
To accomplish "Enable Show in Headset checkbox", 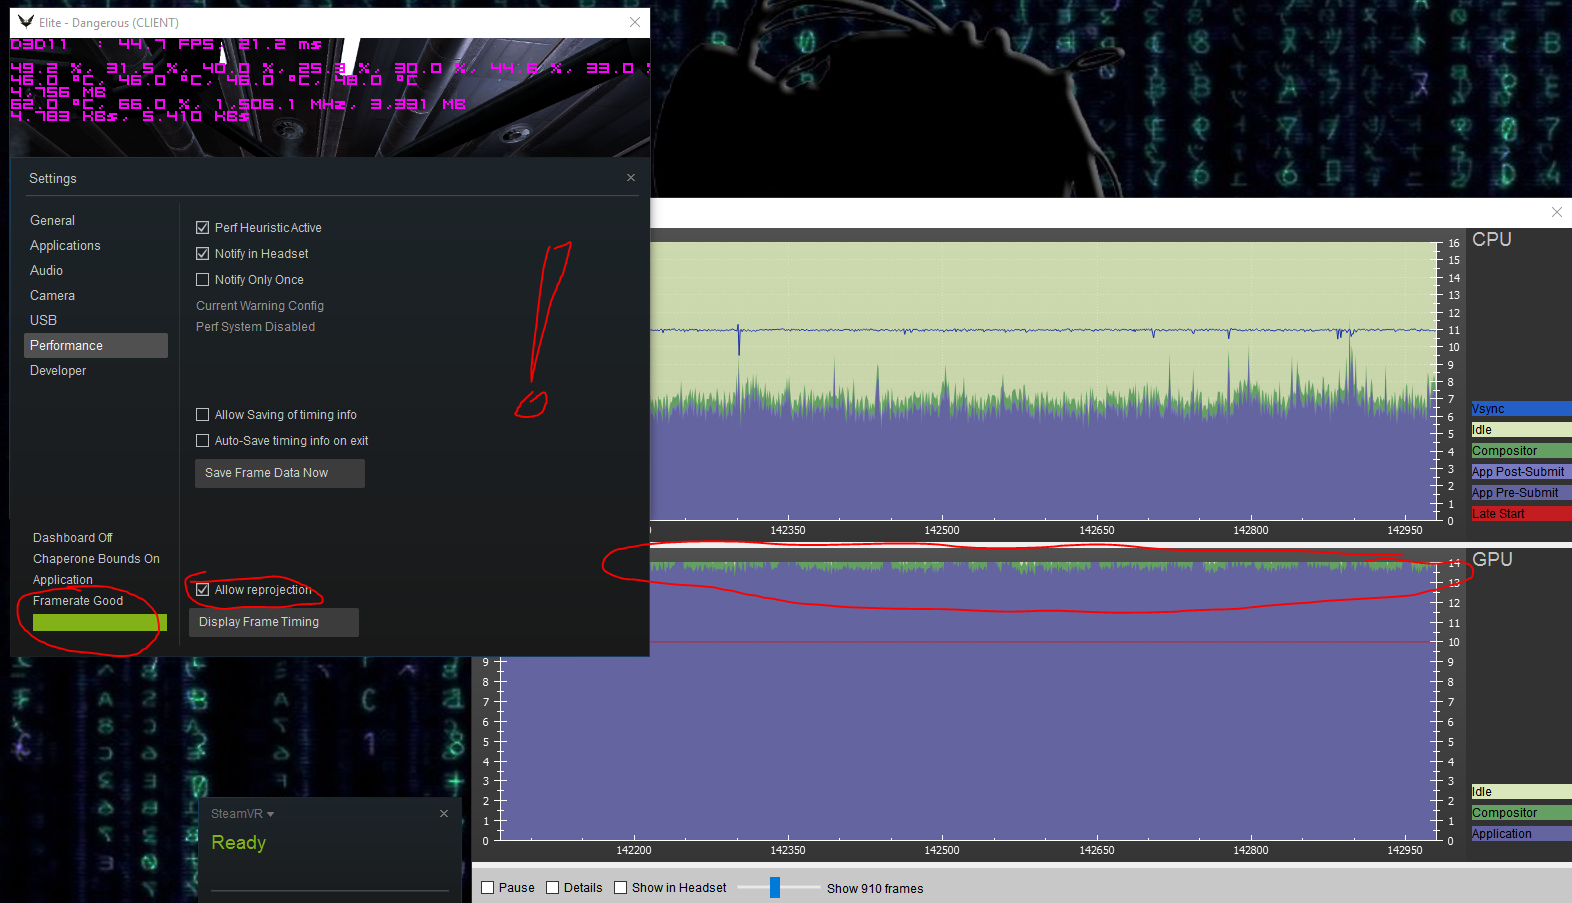I will 620,888.
